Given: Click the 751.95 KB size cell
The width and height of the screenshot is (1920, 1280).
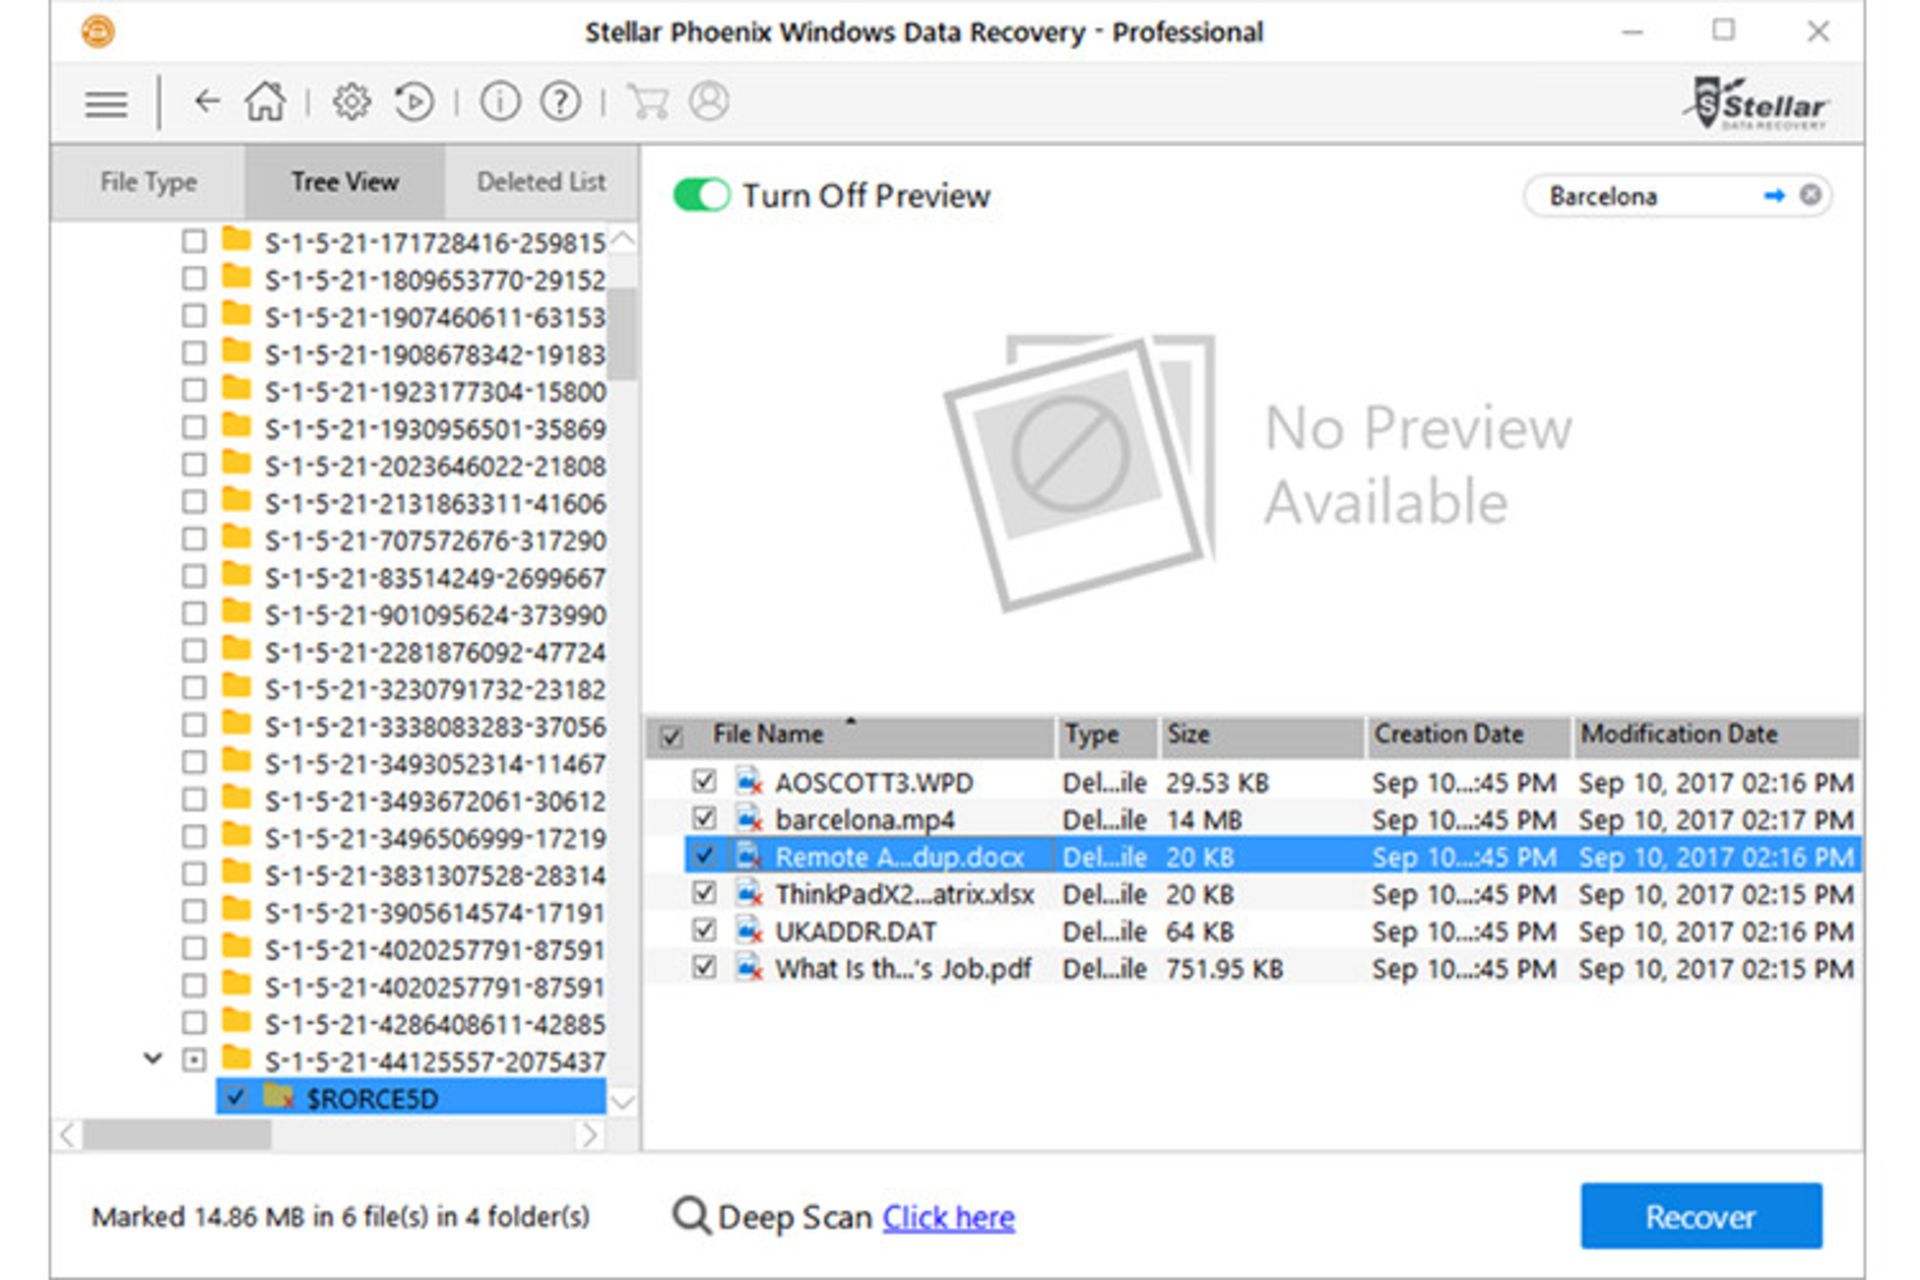Looking at the screenshot, I should 1224,968.
